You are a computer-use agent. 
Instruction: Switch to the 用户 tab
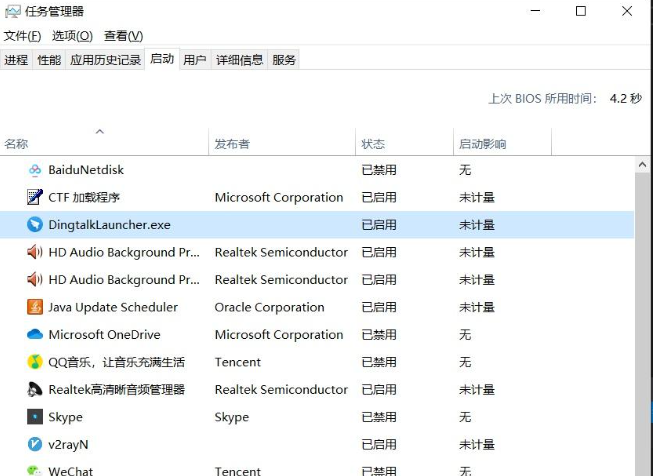(195, 60)
